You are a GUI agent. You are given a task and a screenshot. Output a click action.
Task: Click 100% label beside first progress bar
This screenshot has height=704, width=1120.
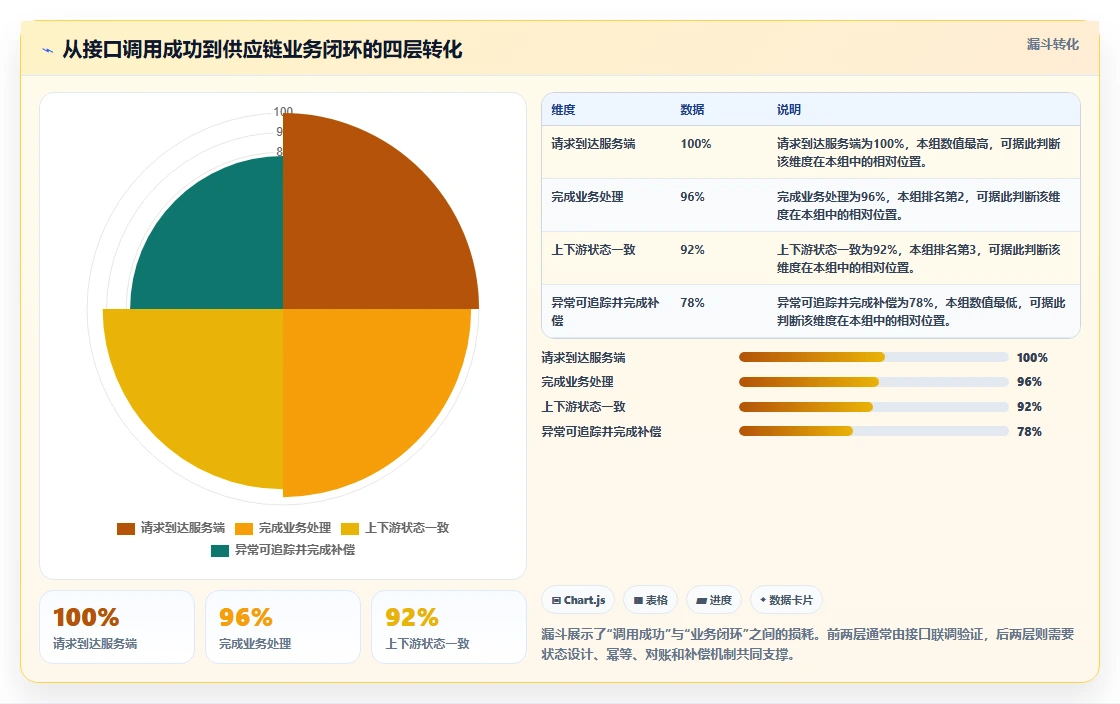pos(1032,357)
